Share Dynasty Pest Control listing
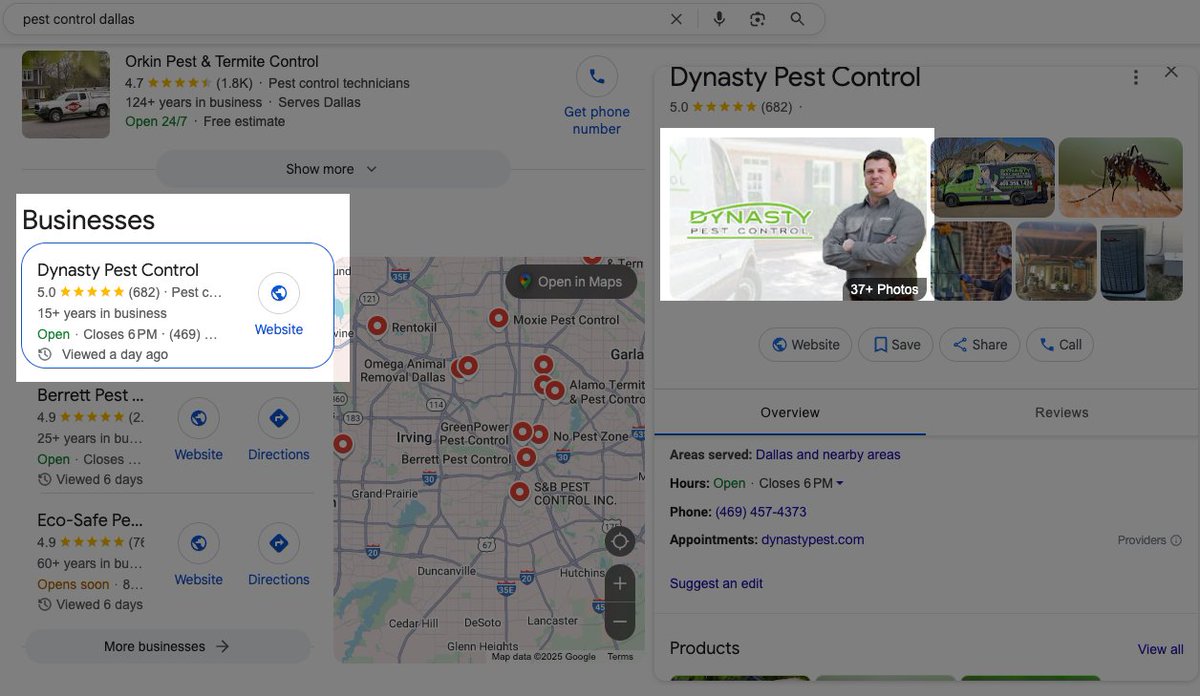 [980, 344]
